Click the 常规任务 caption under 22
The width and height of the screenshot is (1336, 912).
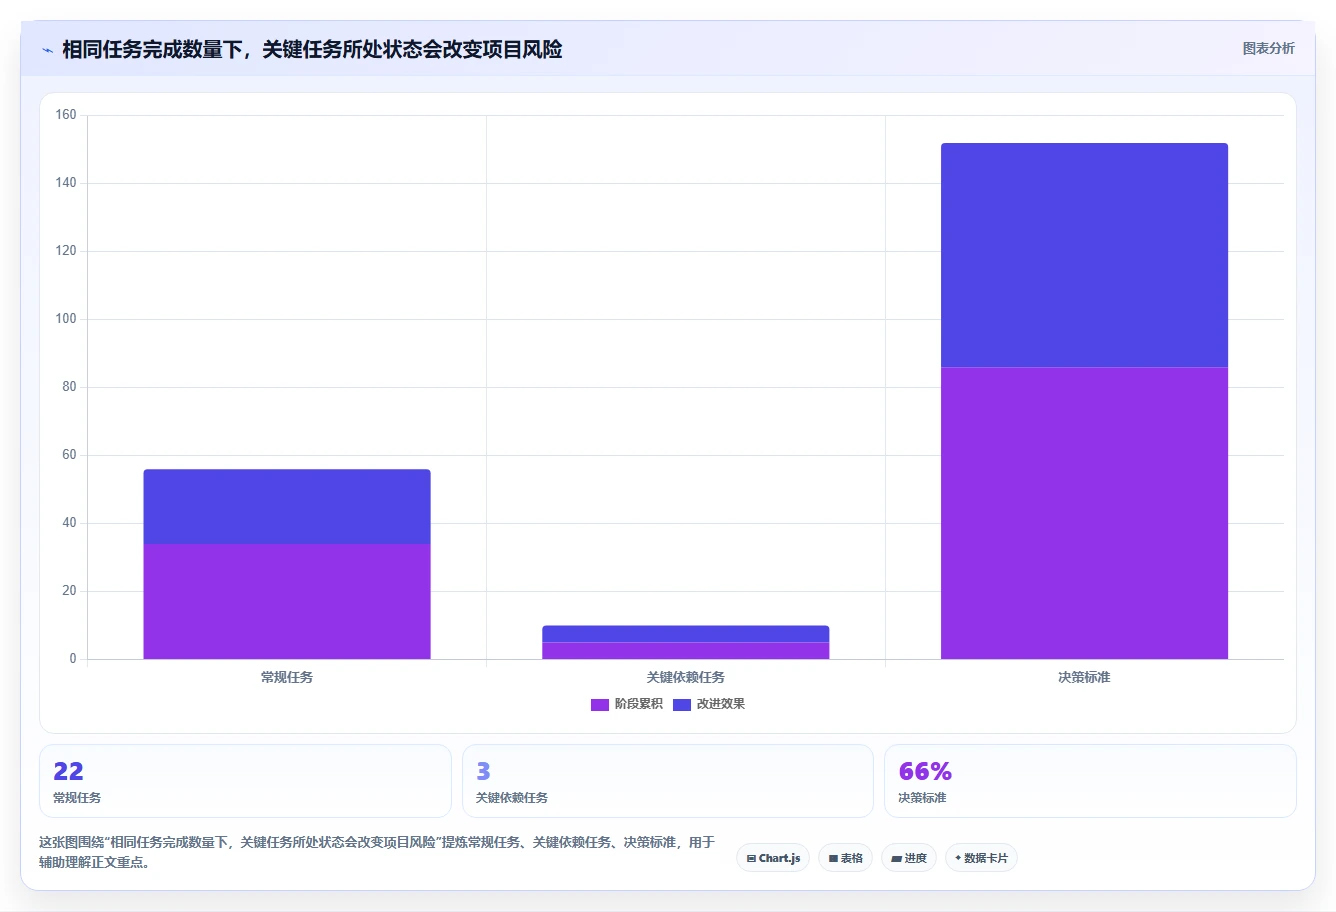click(x=77, y=798)
